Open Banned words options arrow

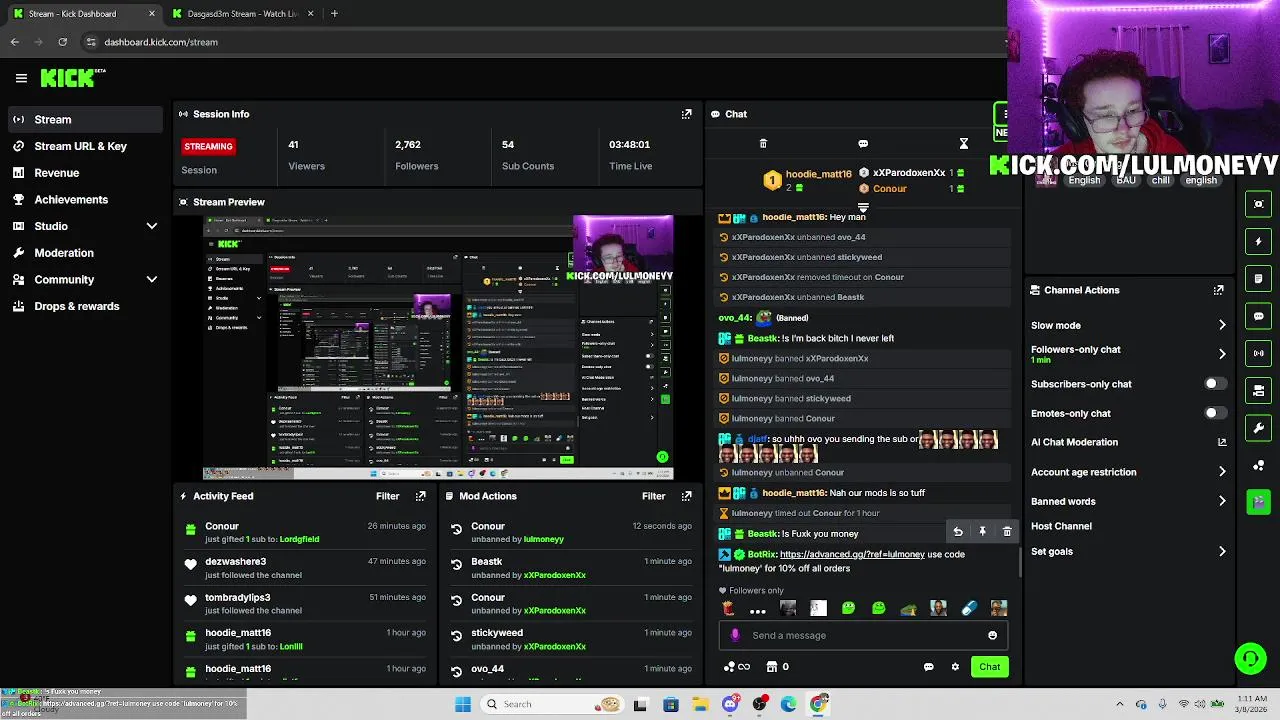1221,501
